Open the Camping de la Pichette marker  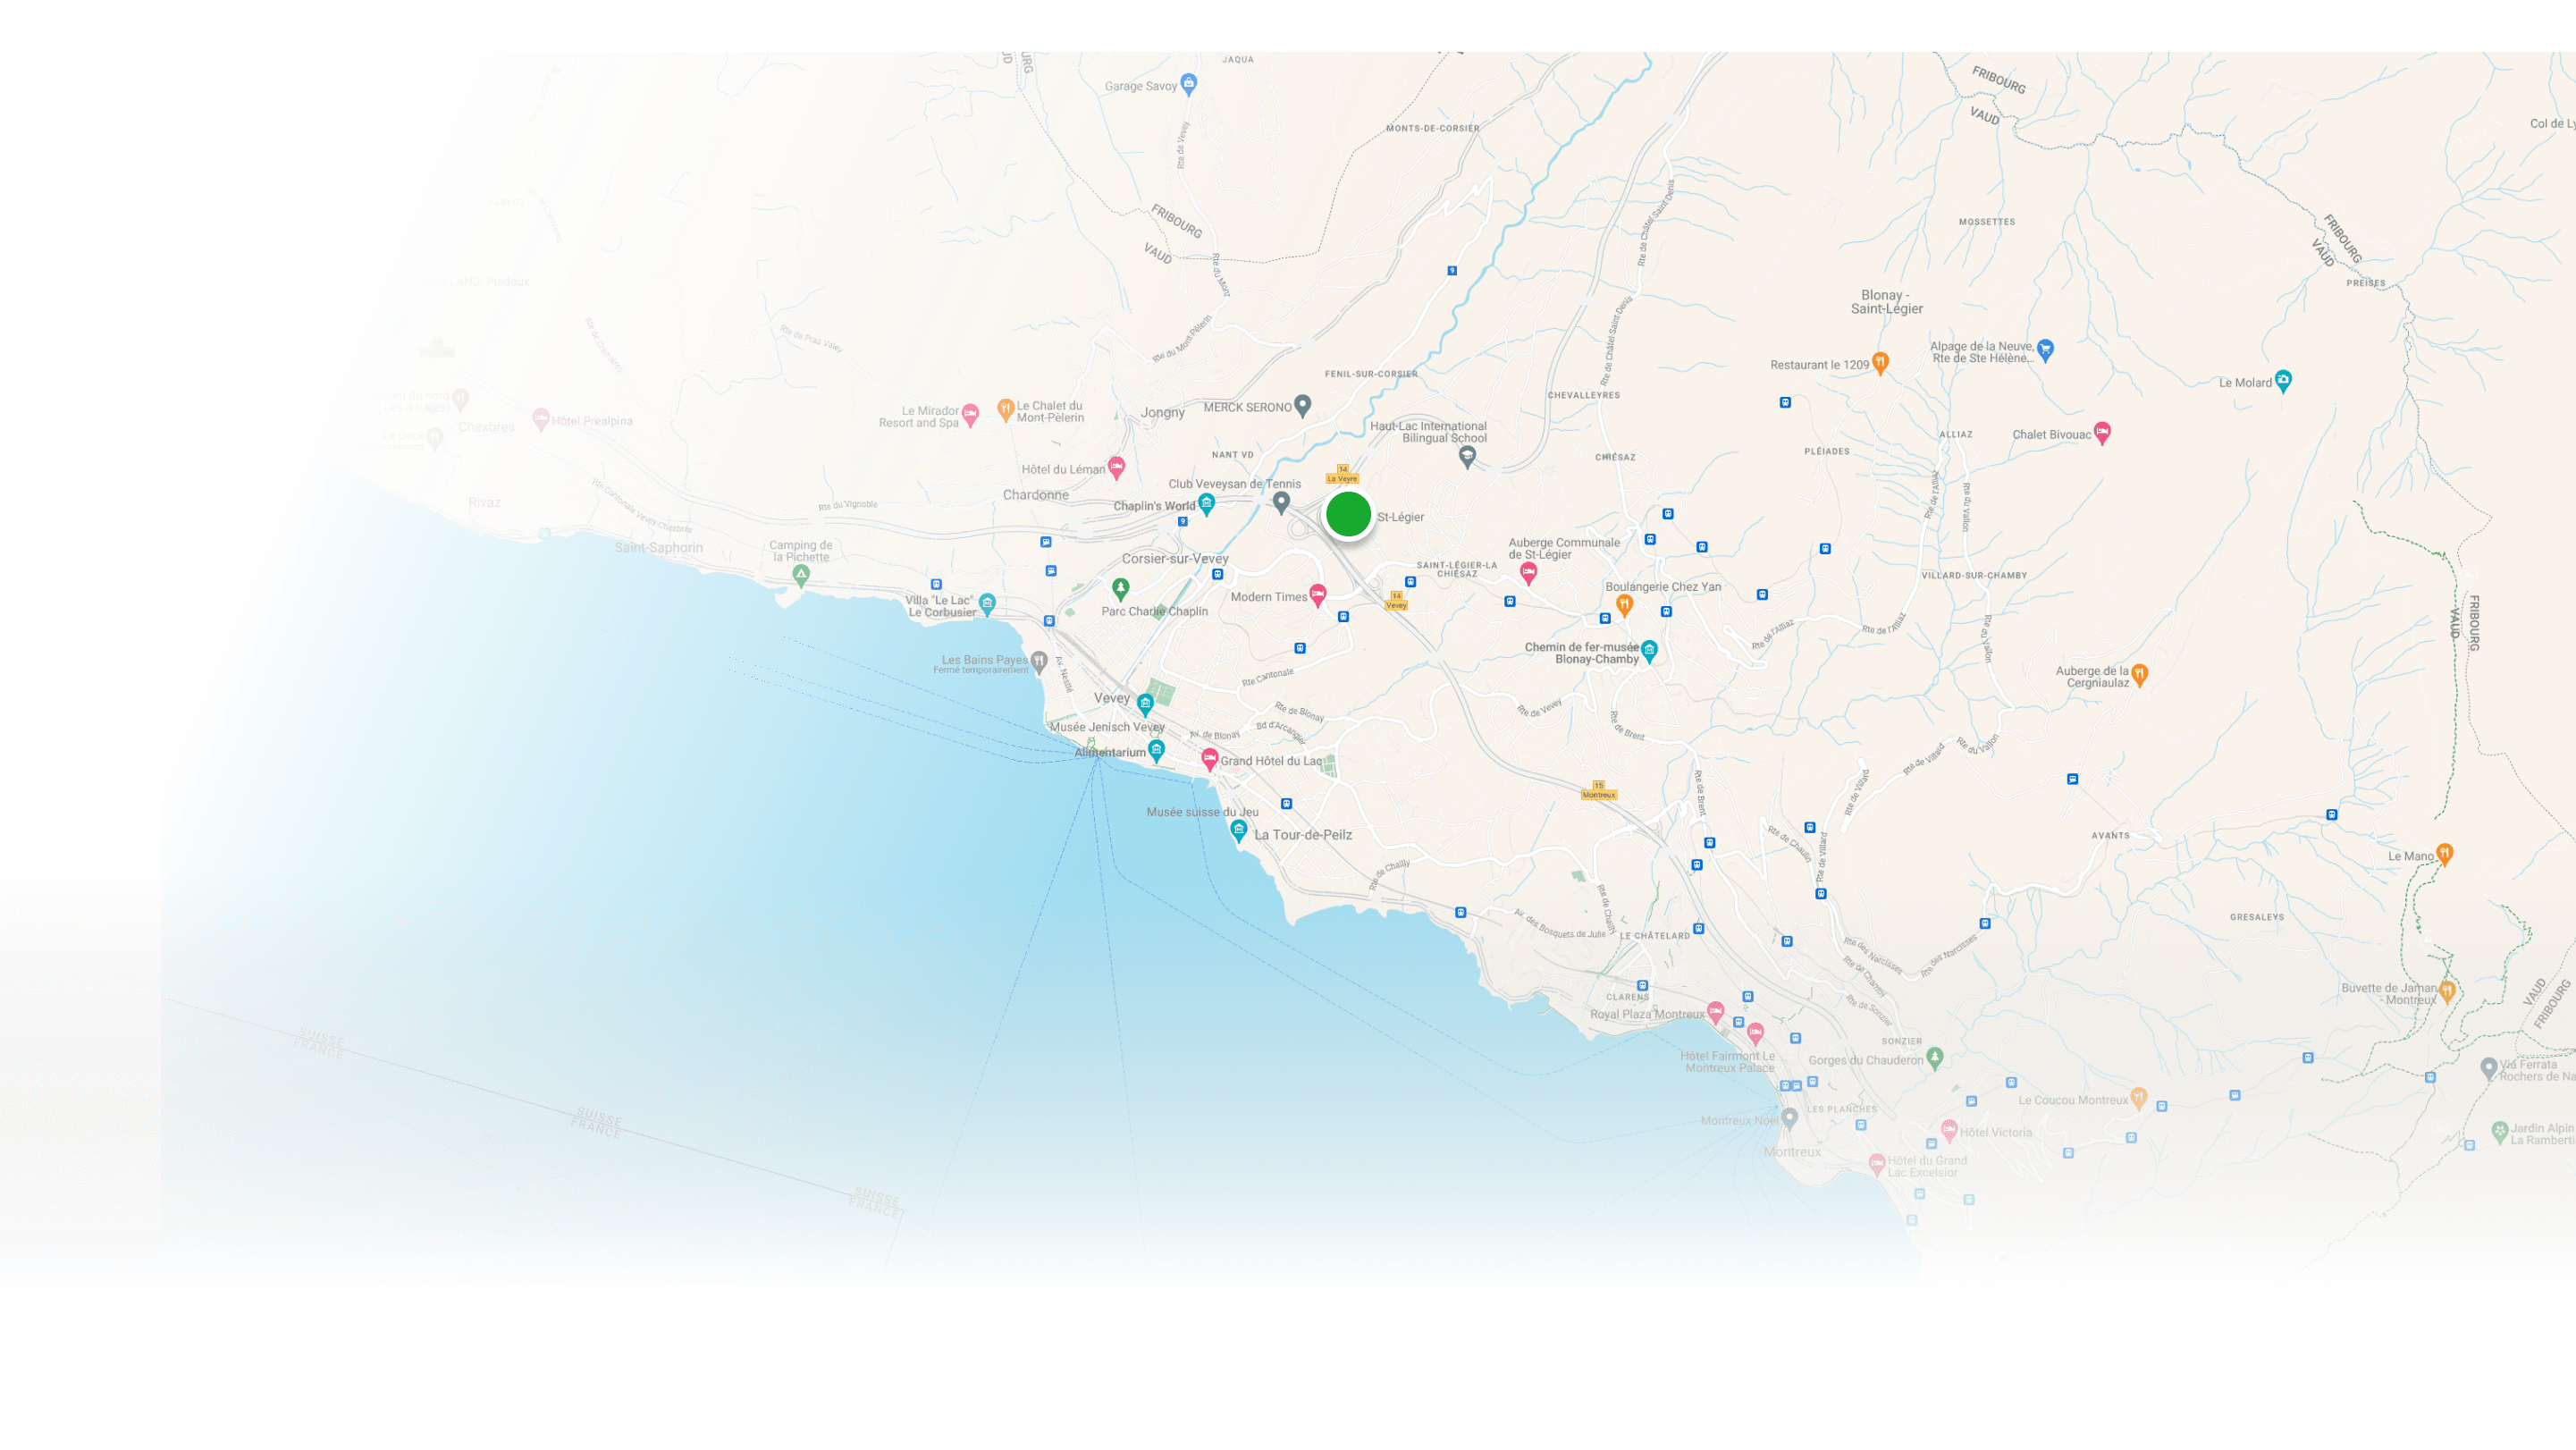(800, 574)
